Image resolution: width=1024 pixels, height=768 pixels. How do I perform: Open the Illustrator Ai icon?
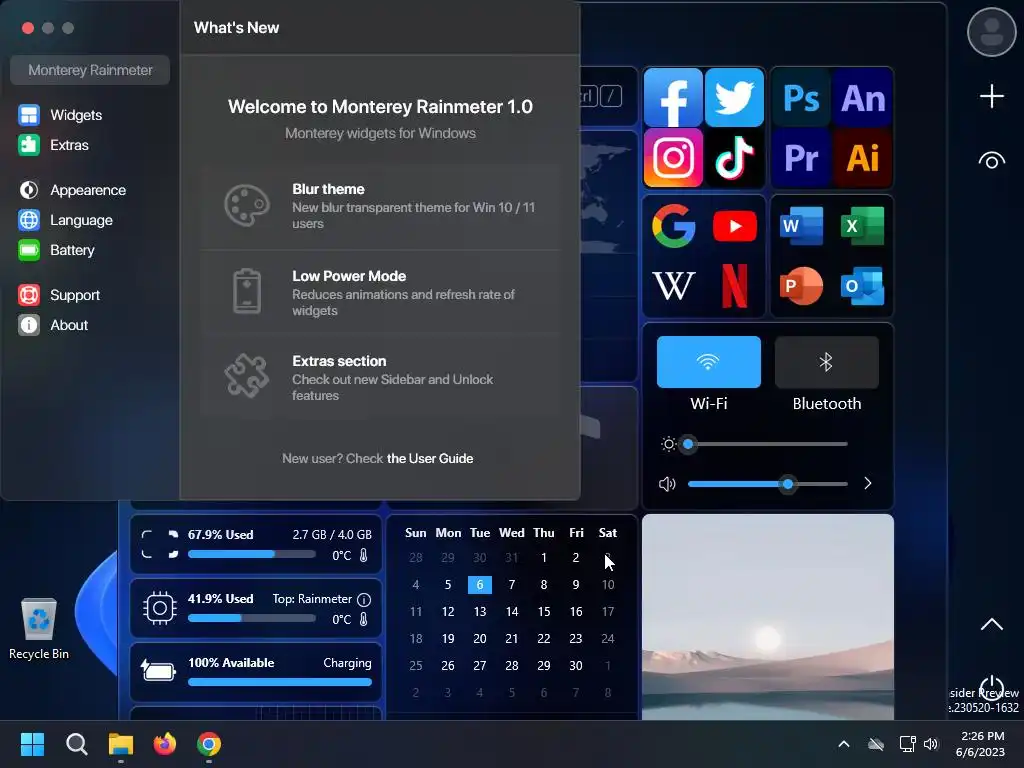click(863, 157)
